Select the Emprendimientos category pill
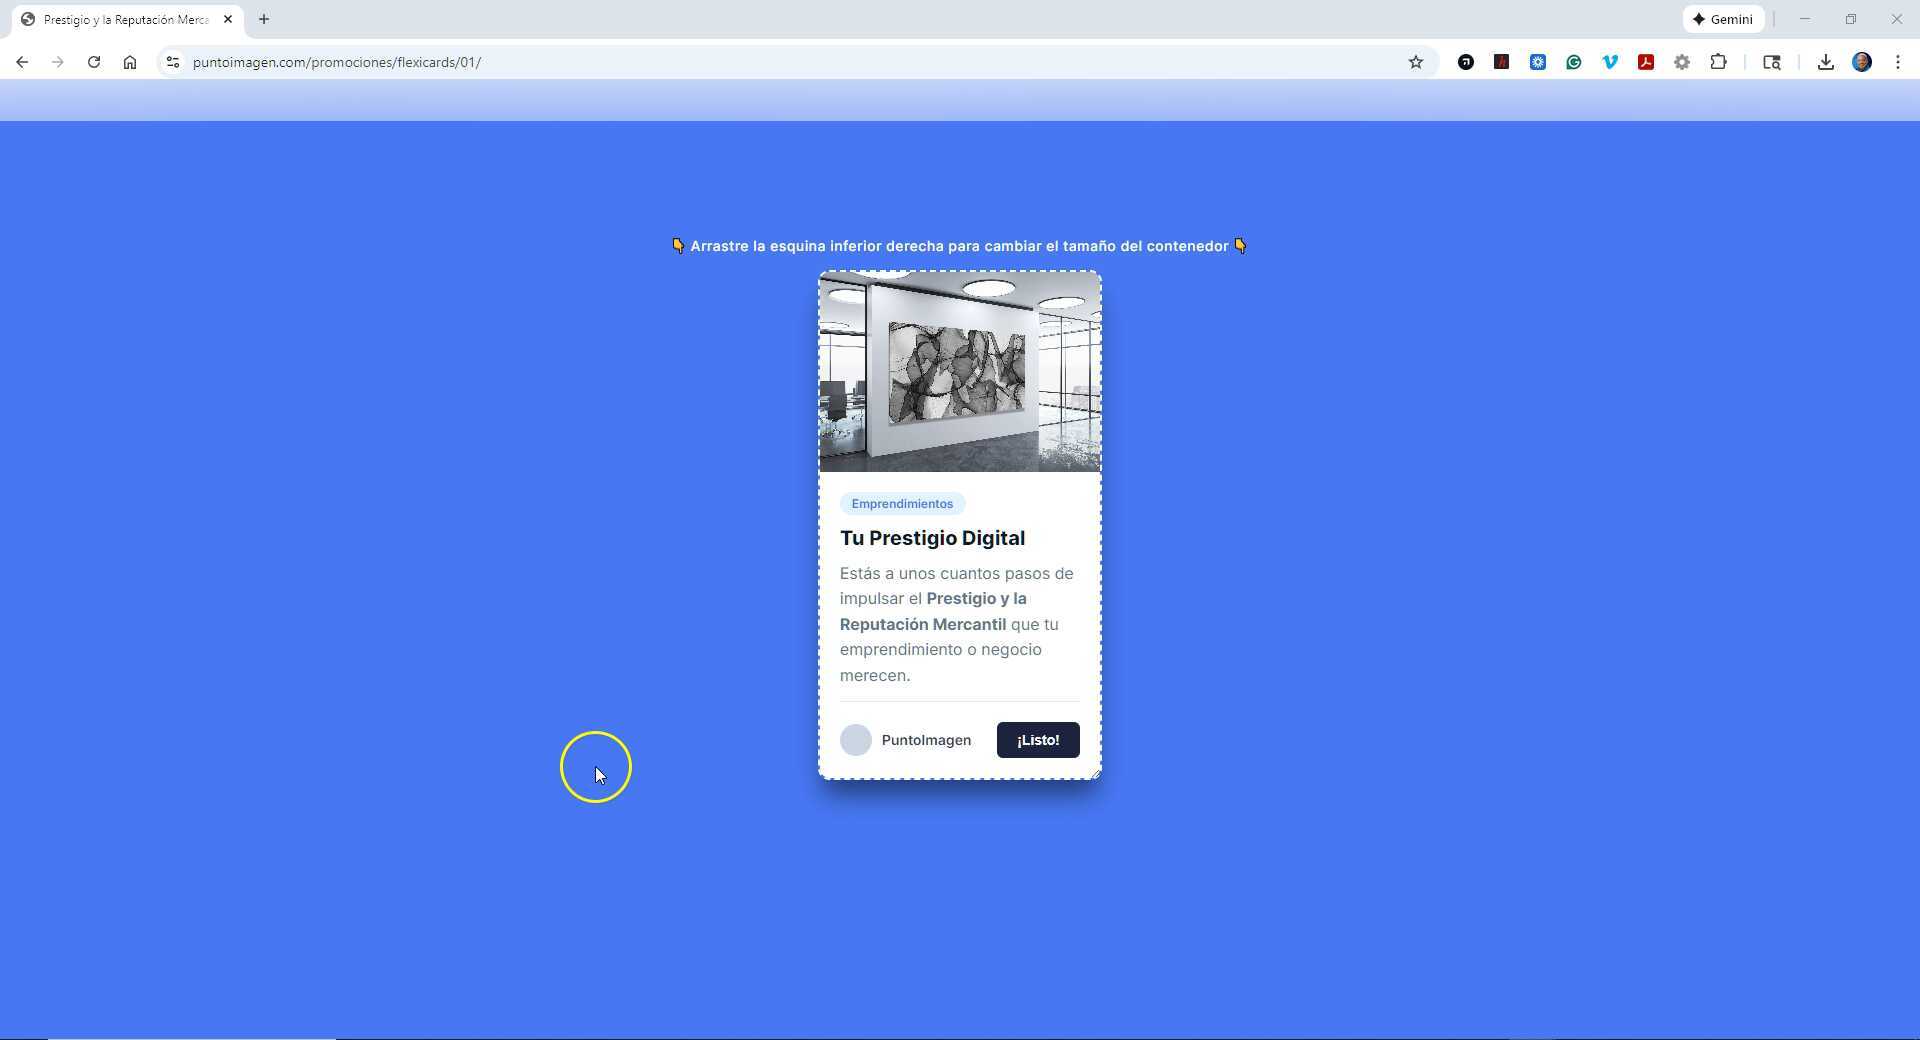 click(901, 503)
